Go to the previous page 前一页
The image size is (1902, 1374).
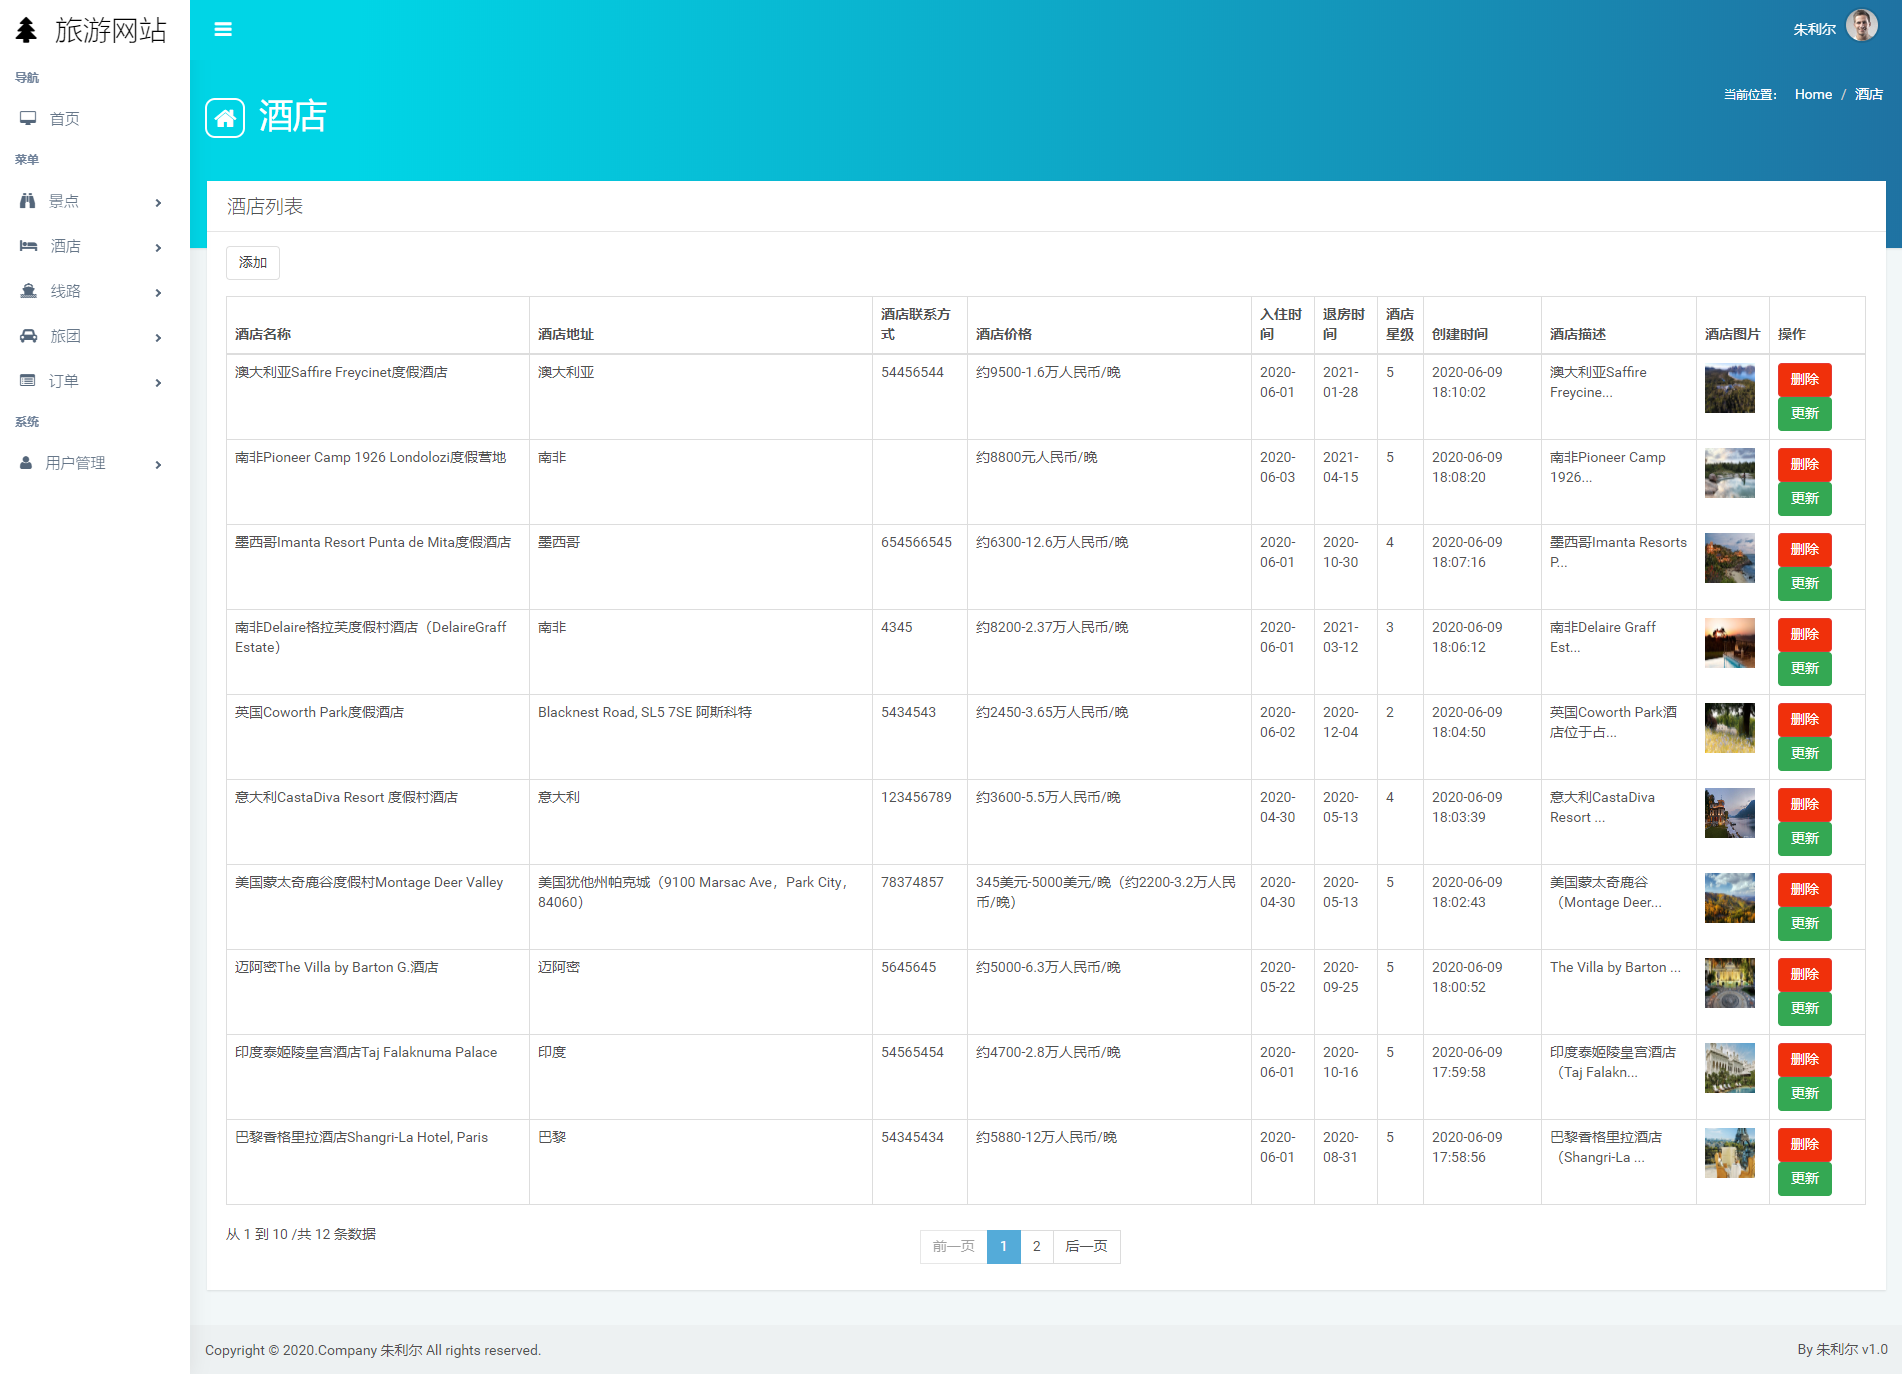click(x=953, y=1247)
